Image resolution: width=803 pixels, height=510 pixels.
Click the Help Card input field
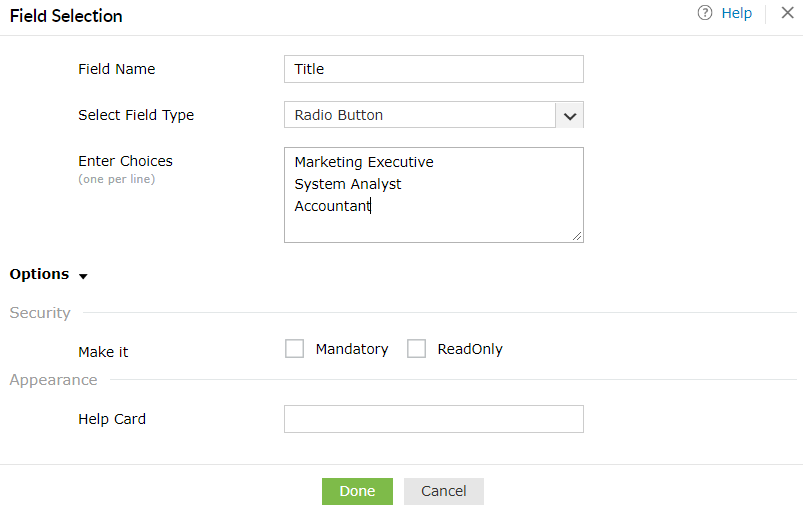pos(433,419)
